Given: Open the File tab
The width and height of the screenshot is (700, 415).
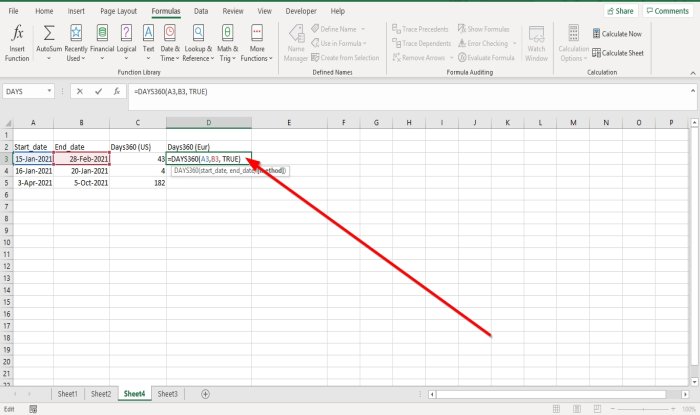Looking at the screenshot, I should pos(13,11).
